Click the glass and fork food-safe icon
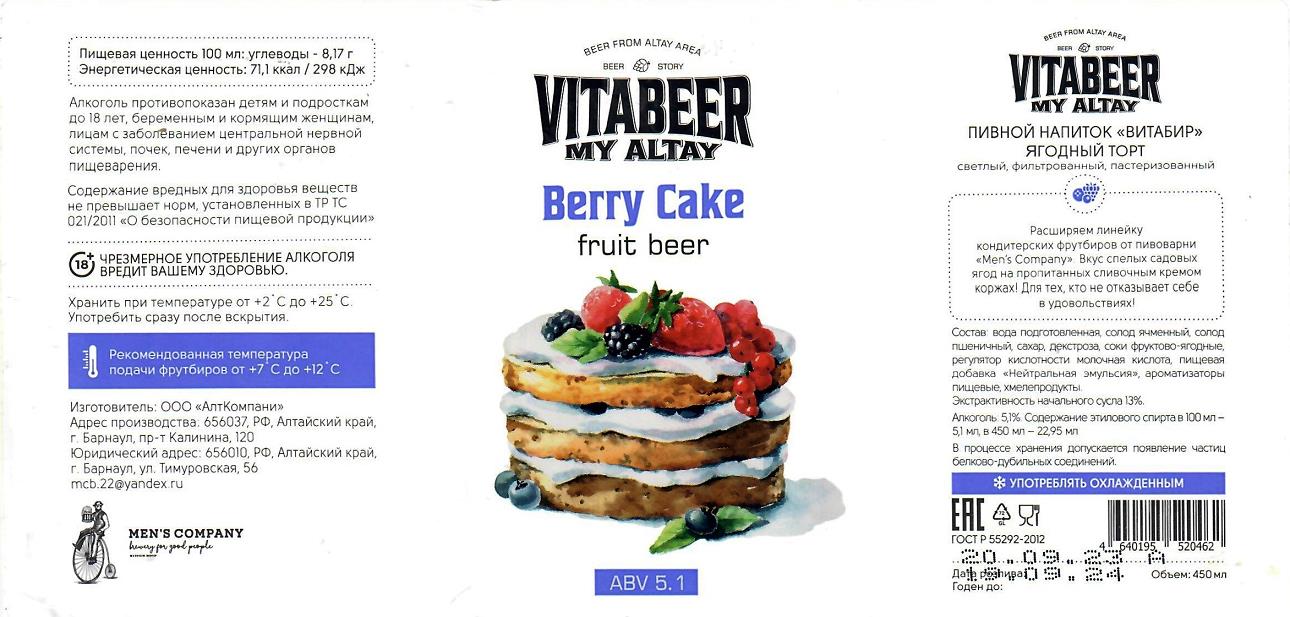 click(x=1029, y=515)
